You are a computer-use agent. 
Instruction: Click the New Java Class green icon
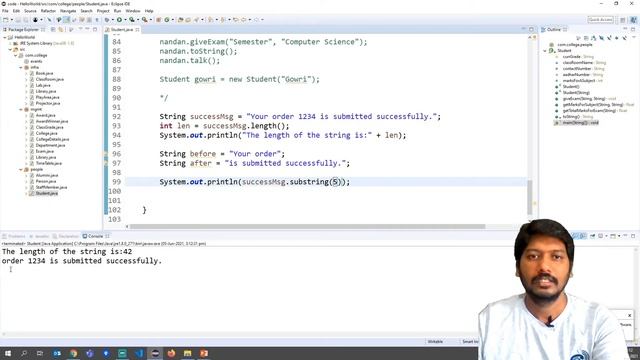[x=167, y=20]
